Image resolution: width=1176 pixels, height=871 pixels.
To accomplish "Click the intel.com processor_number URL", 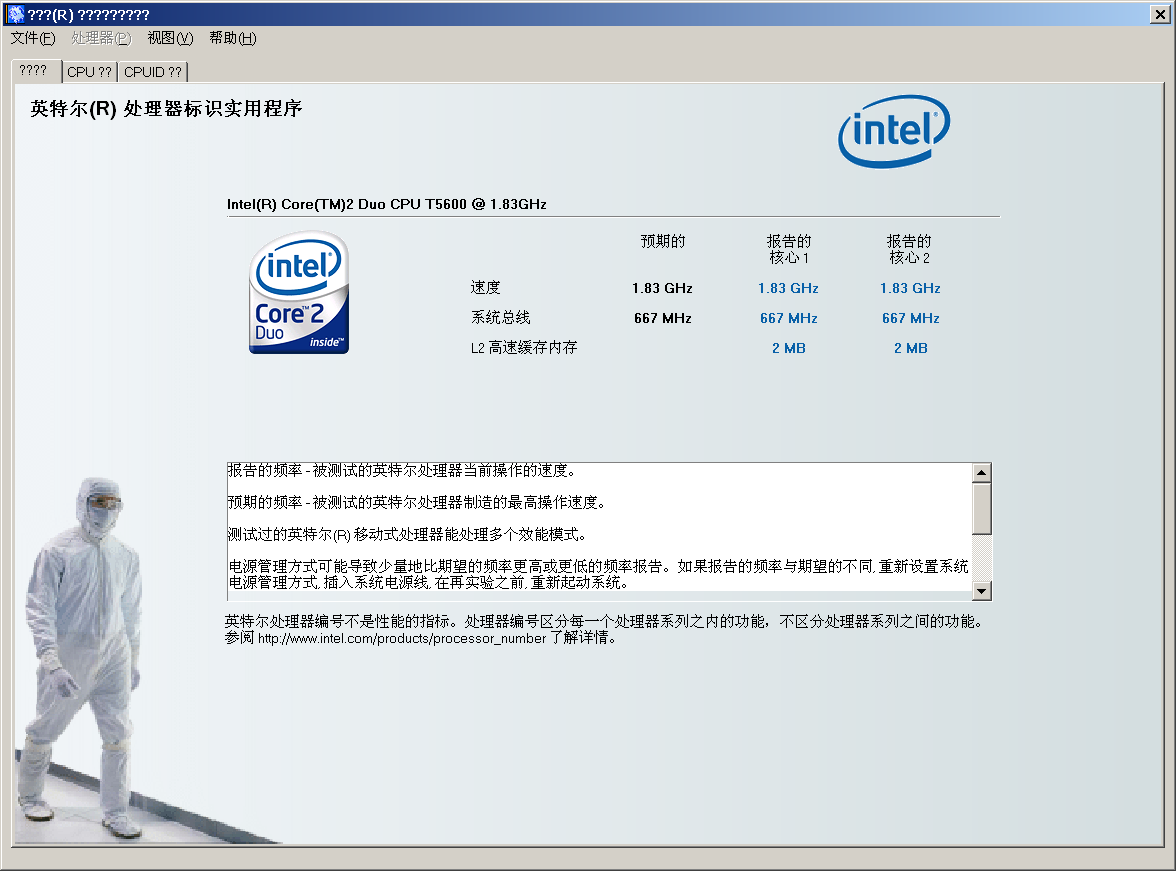I will point(402,638).
